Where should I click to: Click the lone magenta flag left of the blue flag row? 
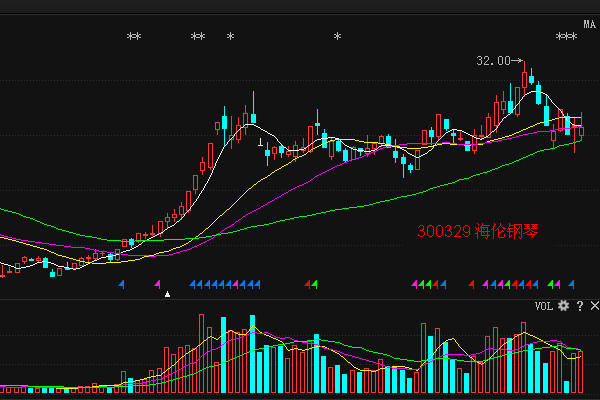coord(157,285)
